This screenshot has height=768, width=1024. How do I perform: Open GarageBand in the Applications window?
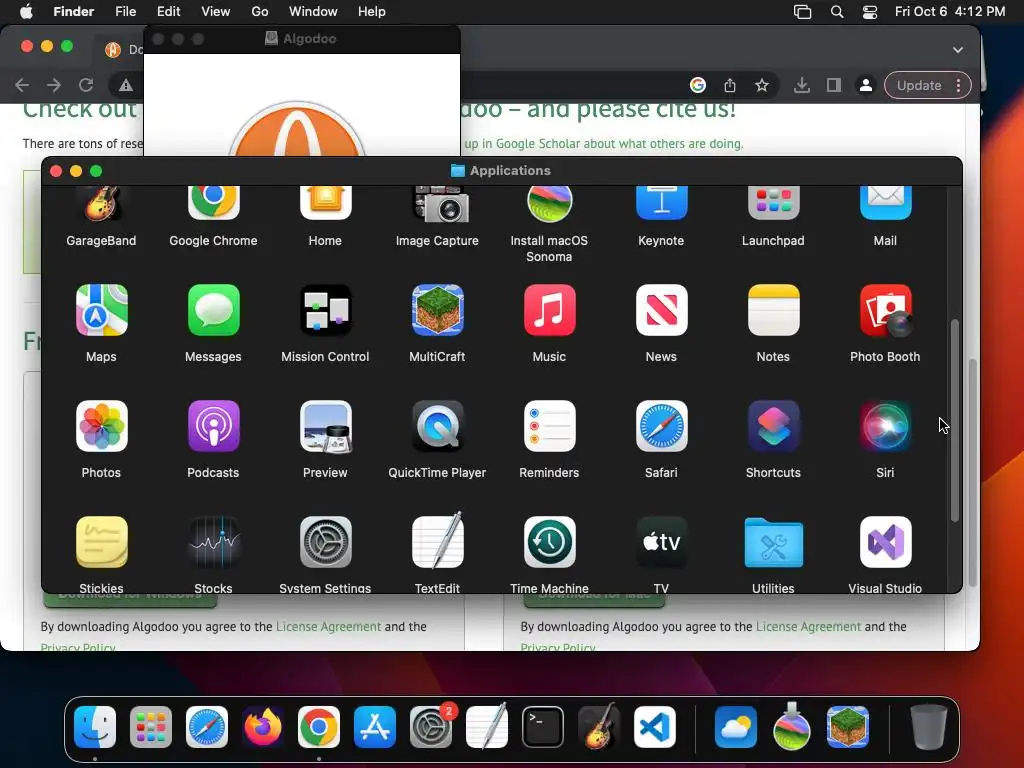pos(101,204)
